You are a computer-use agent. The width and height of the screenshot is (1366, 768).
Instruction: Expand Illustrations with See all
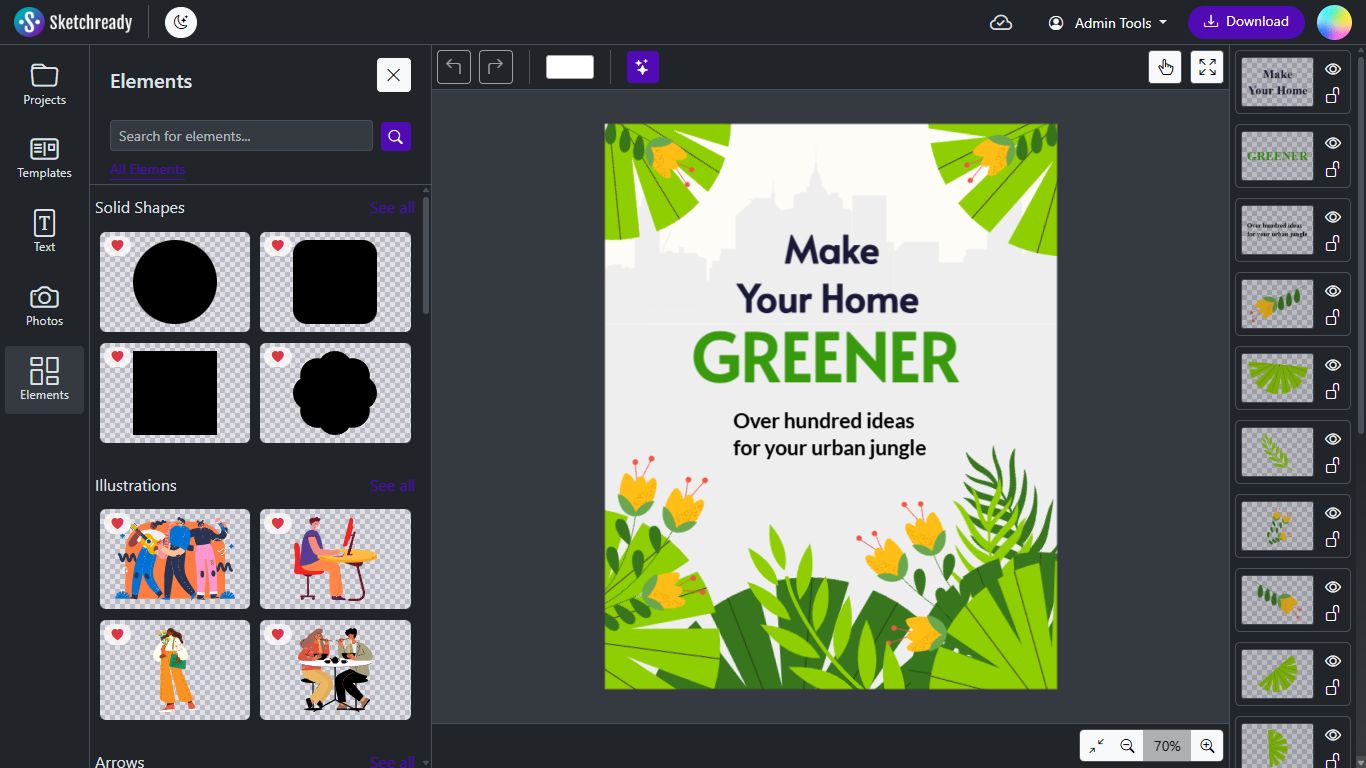(x=392, y=486)
